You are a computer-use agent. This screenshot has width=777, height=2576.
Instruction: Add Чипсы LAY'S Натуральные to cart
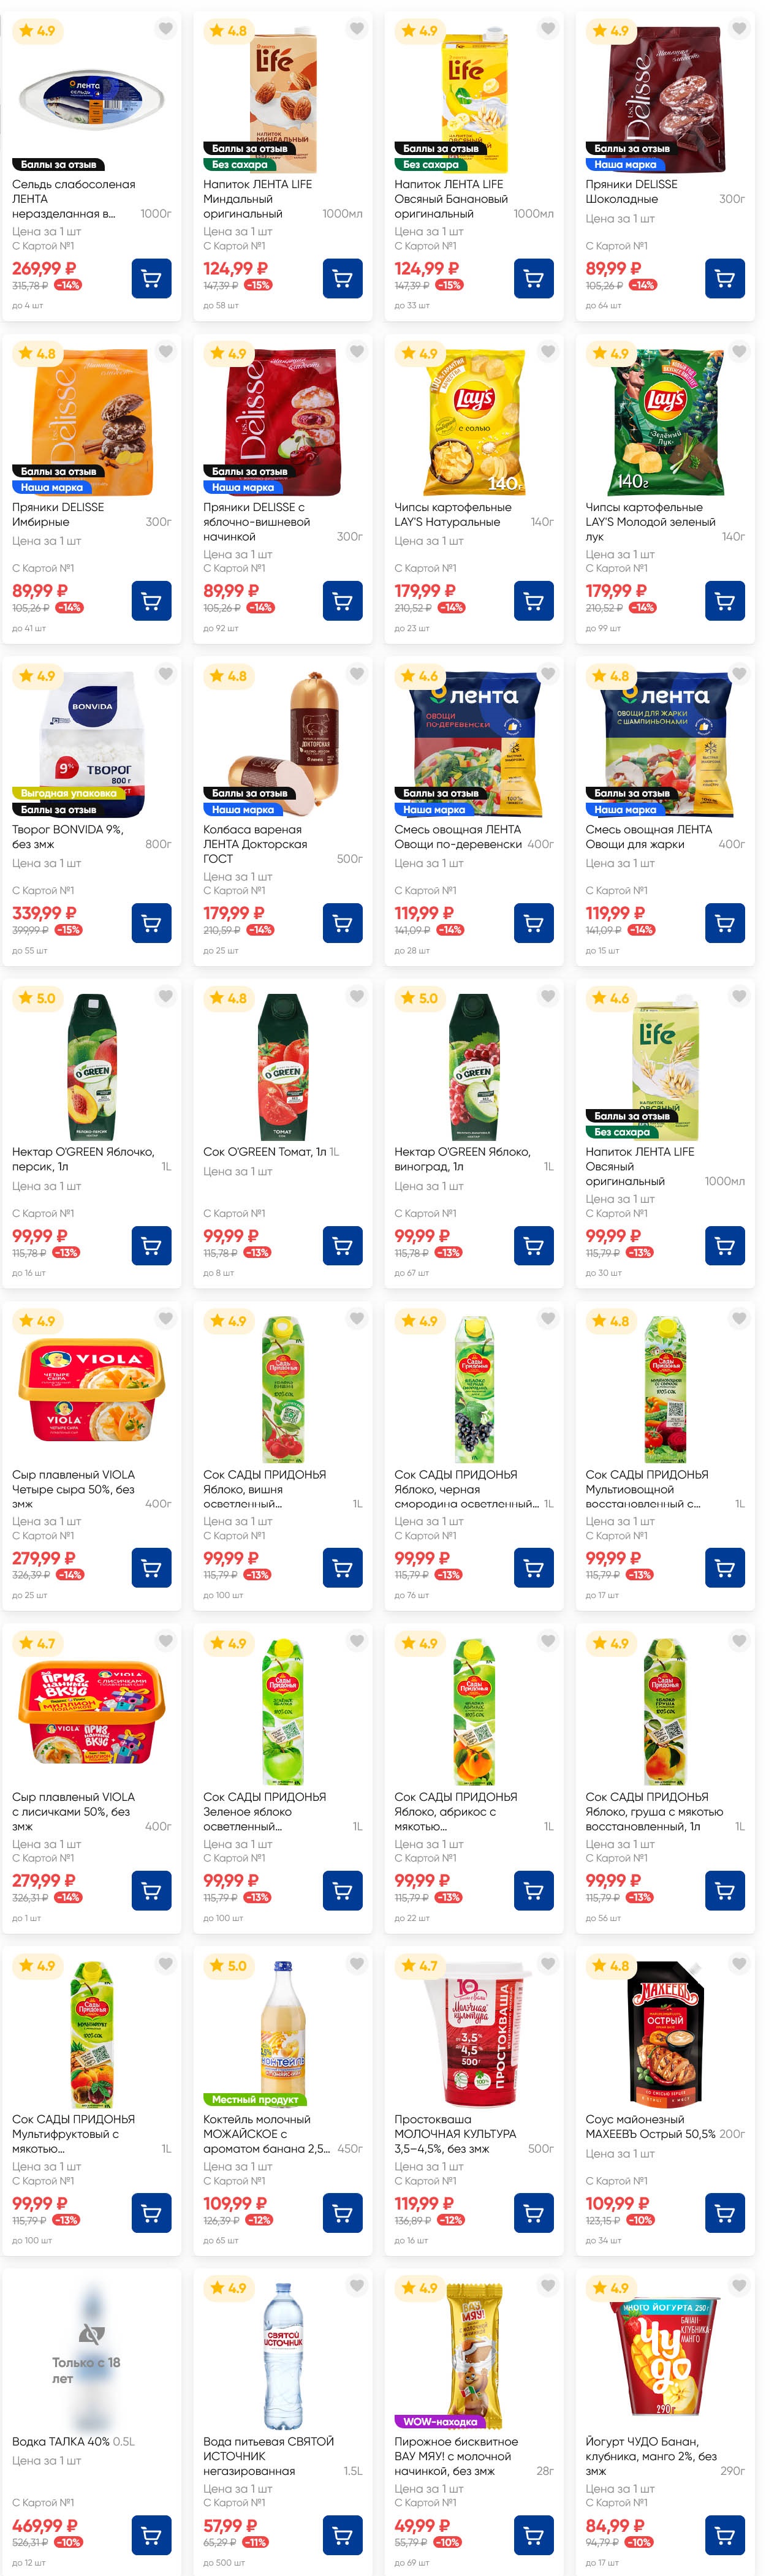(533, 601)
